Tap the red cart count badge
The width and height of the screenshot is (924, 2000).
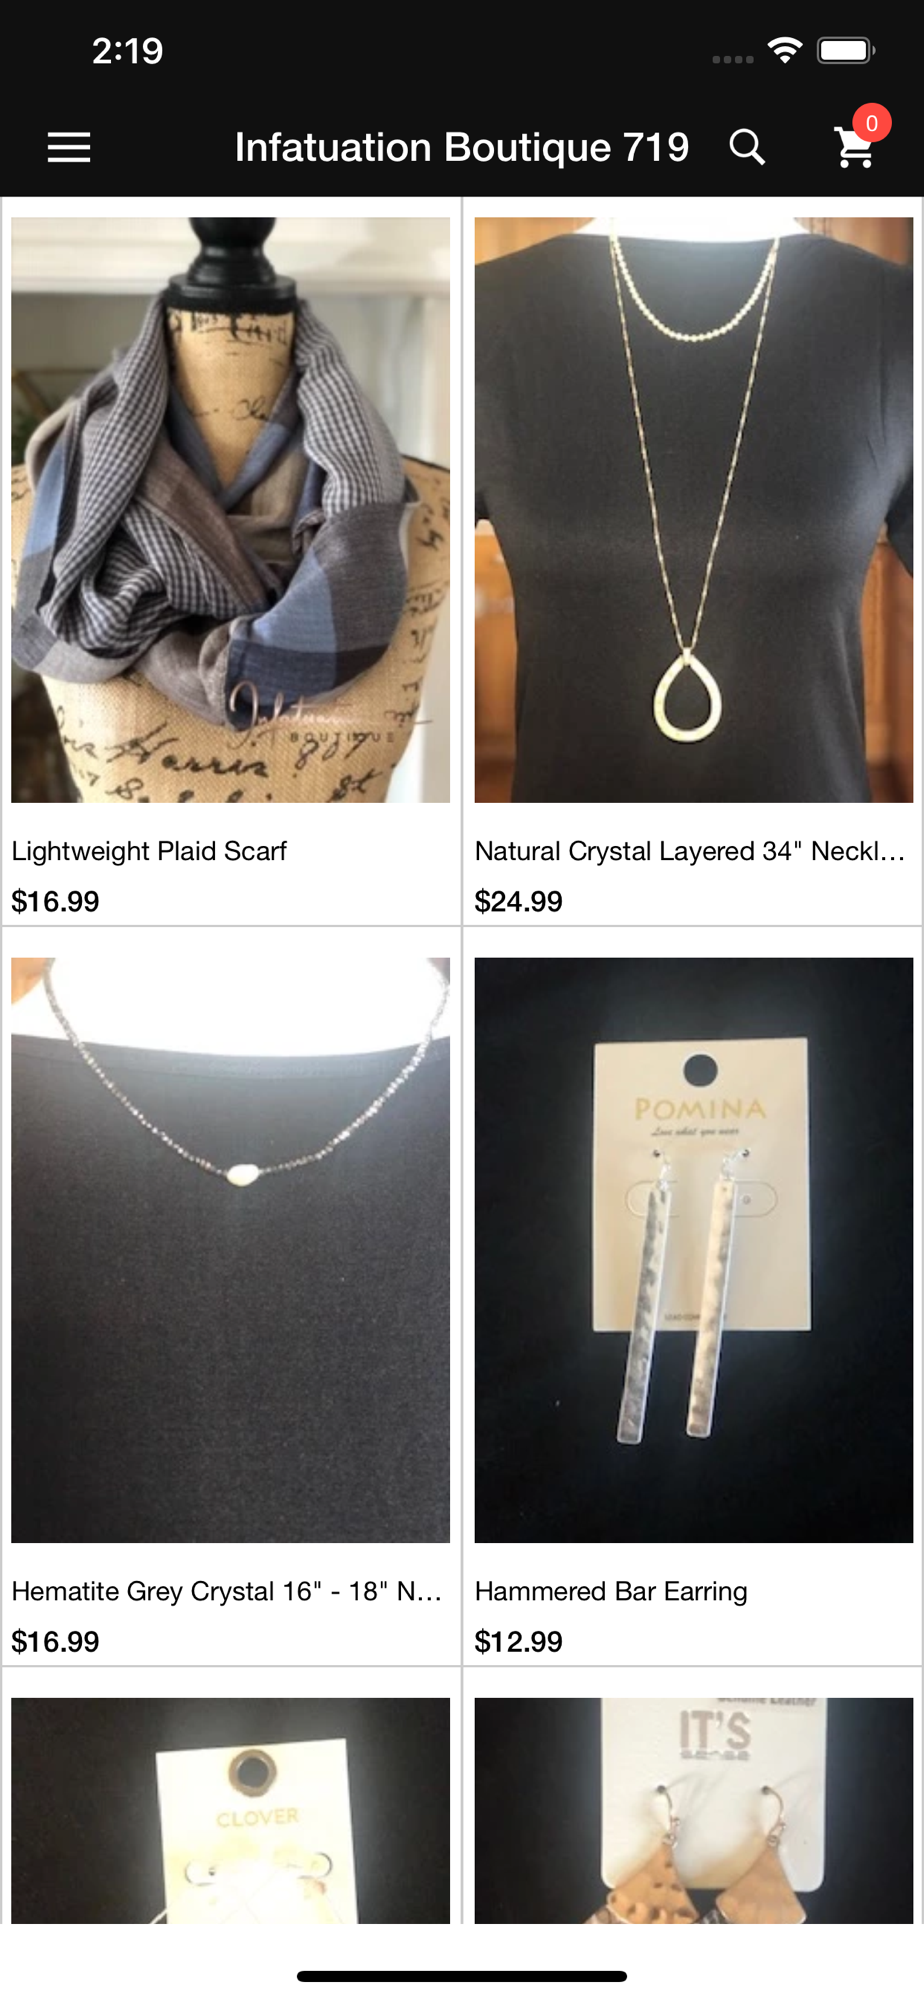click(x=872, y=123)
